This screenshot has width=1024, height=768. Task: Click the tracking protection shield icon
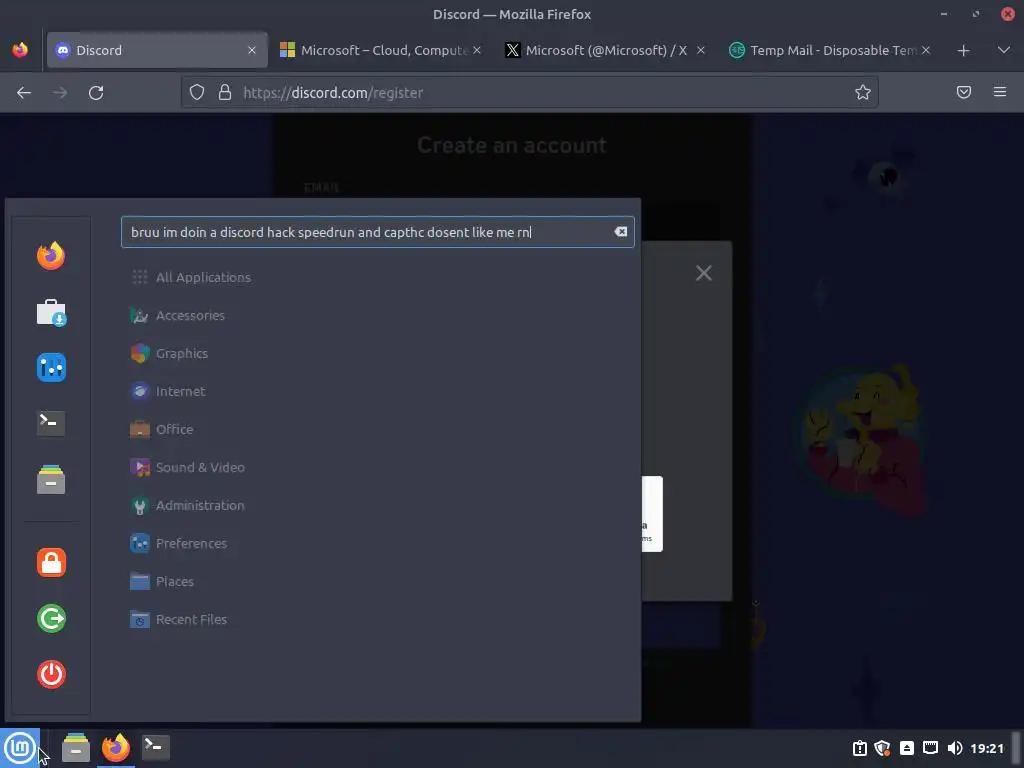coord(197,93)
